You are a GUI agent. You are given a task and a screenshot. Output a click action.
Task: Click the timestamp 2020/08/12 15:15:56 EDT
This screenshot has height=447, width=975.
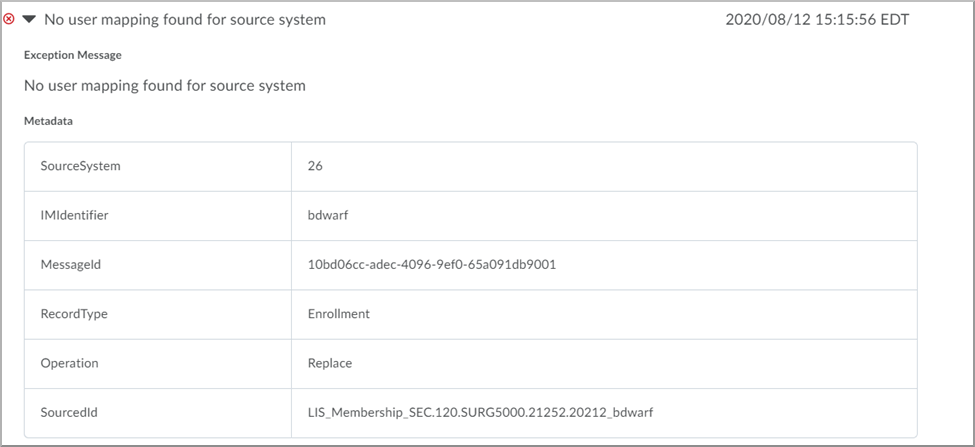[817, 19]
